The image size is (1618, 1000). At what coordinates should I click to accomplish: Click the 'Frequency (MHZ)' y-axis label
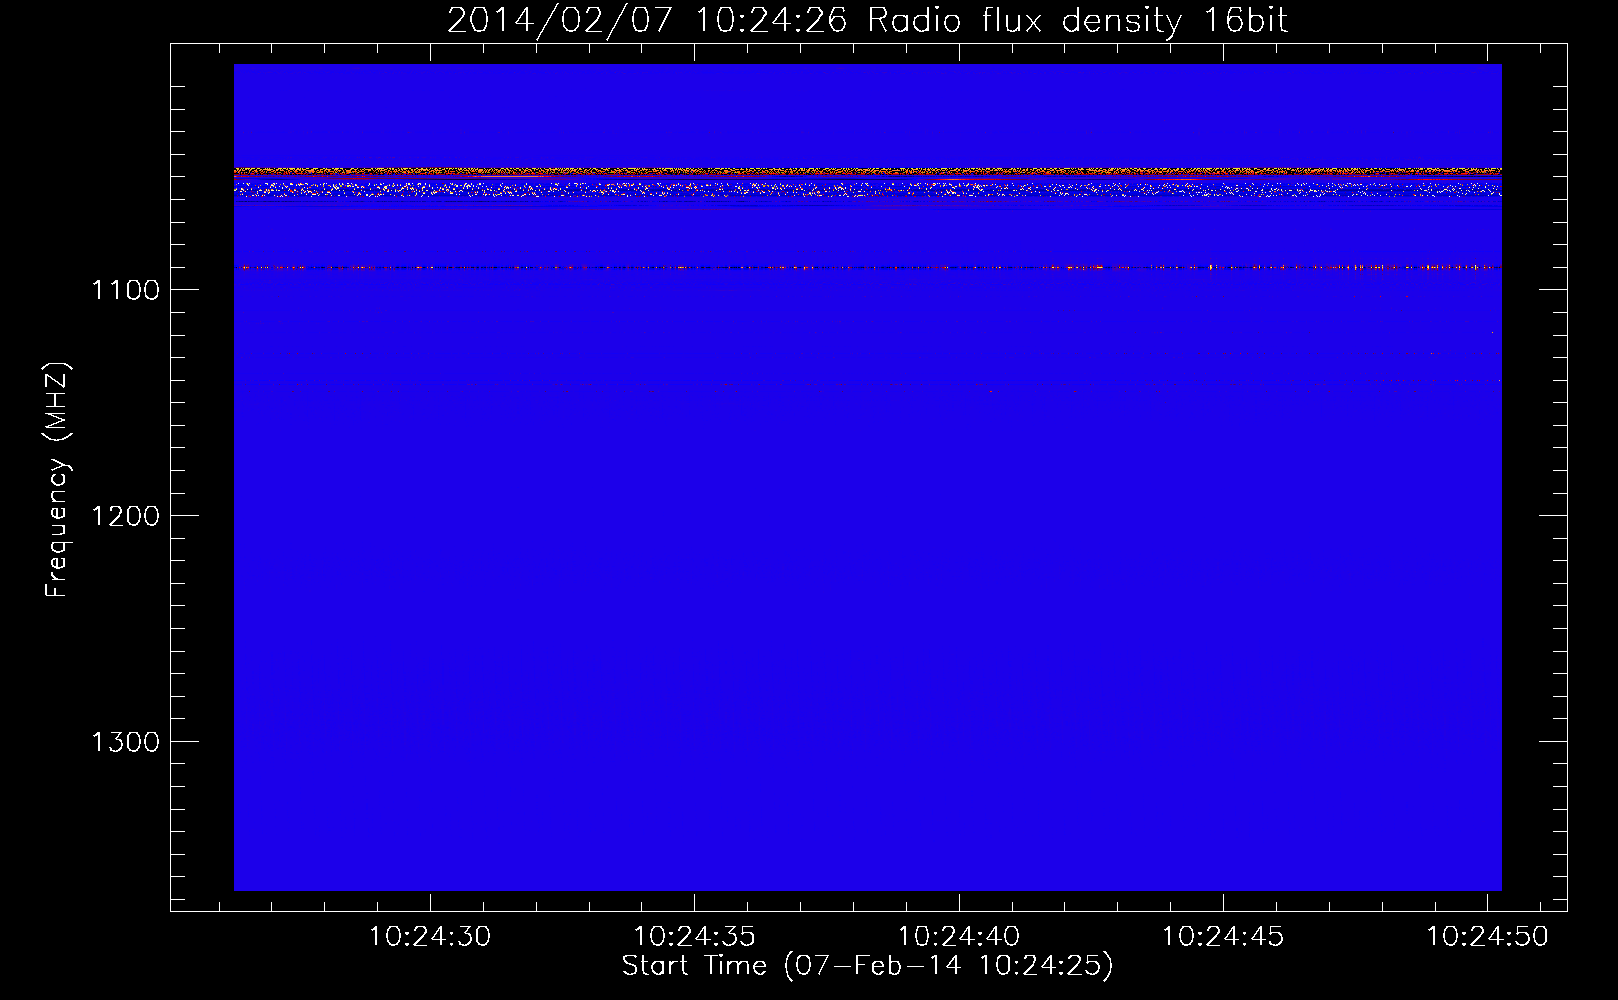(57, 480)
